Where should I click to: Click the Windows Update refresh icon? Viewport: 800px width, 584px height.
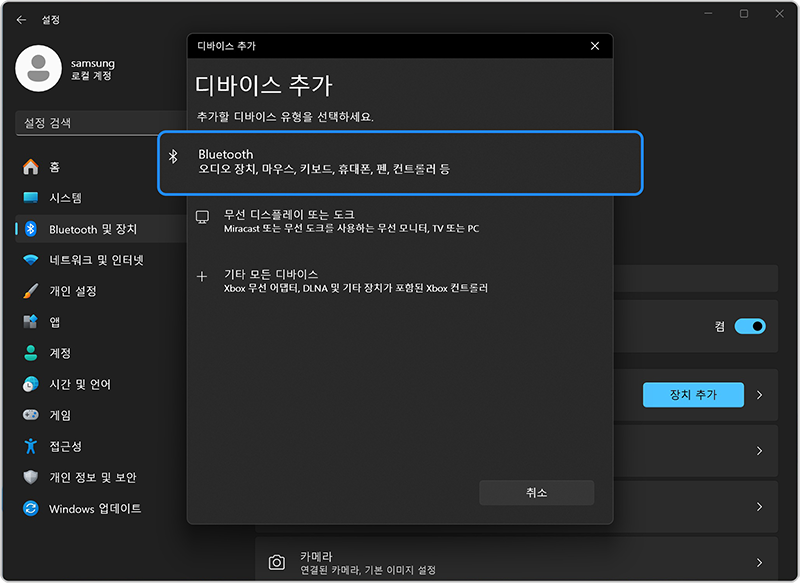point(31,509)
